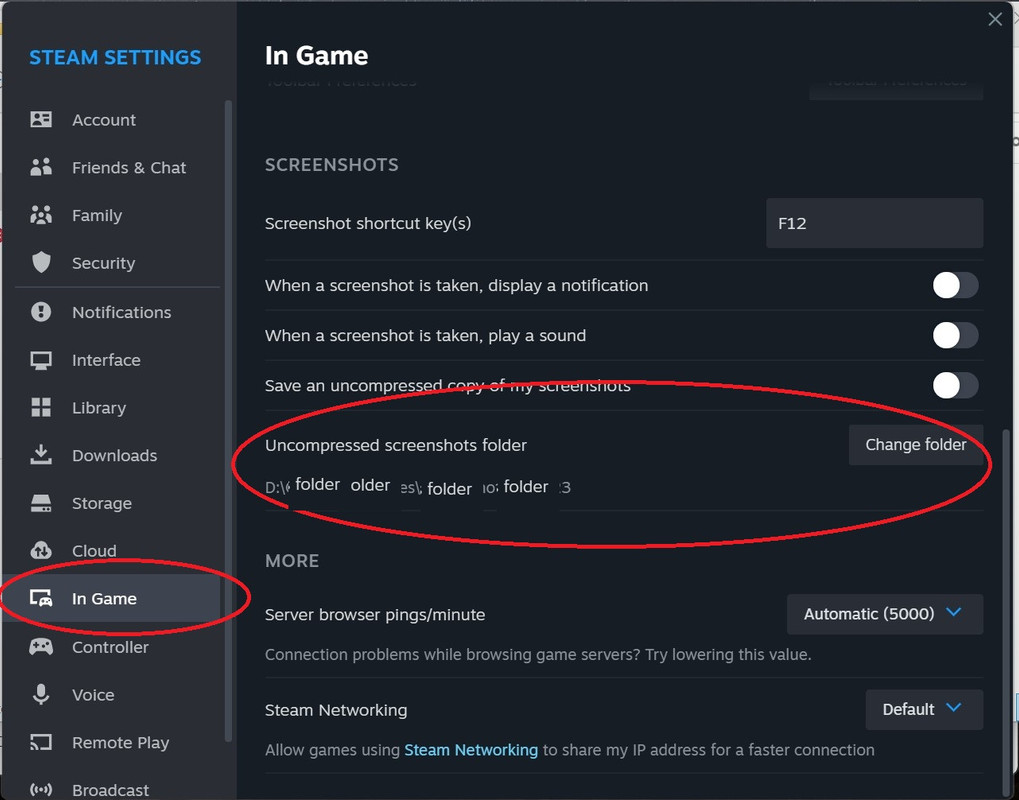Click the Downloads arrow icon
Viewport: 1019px width, 800px height.
coord(41,455)
